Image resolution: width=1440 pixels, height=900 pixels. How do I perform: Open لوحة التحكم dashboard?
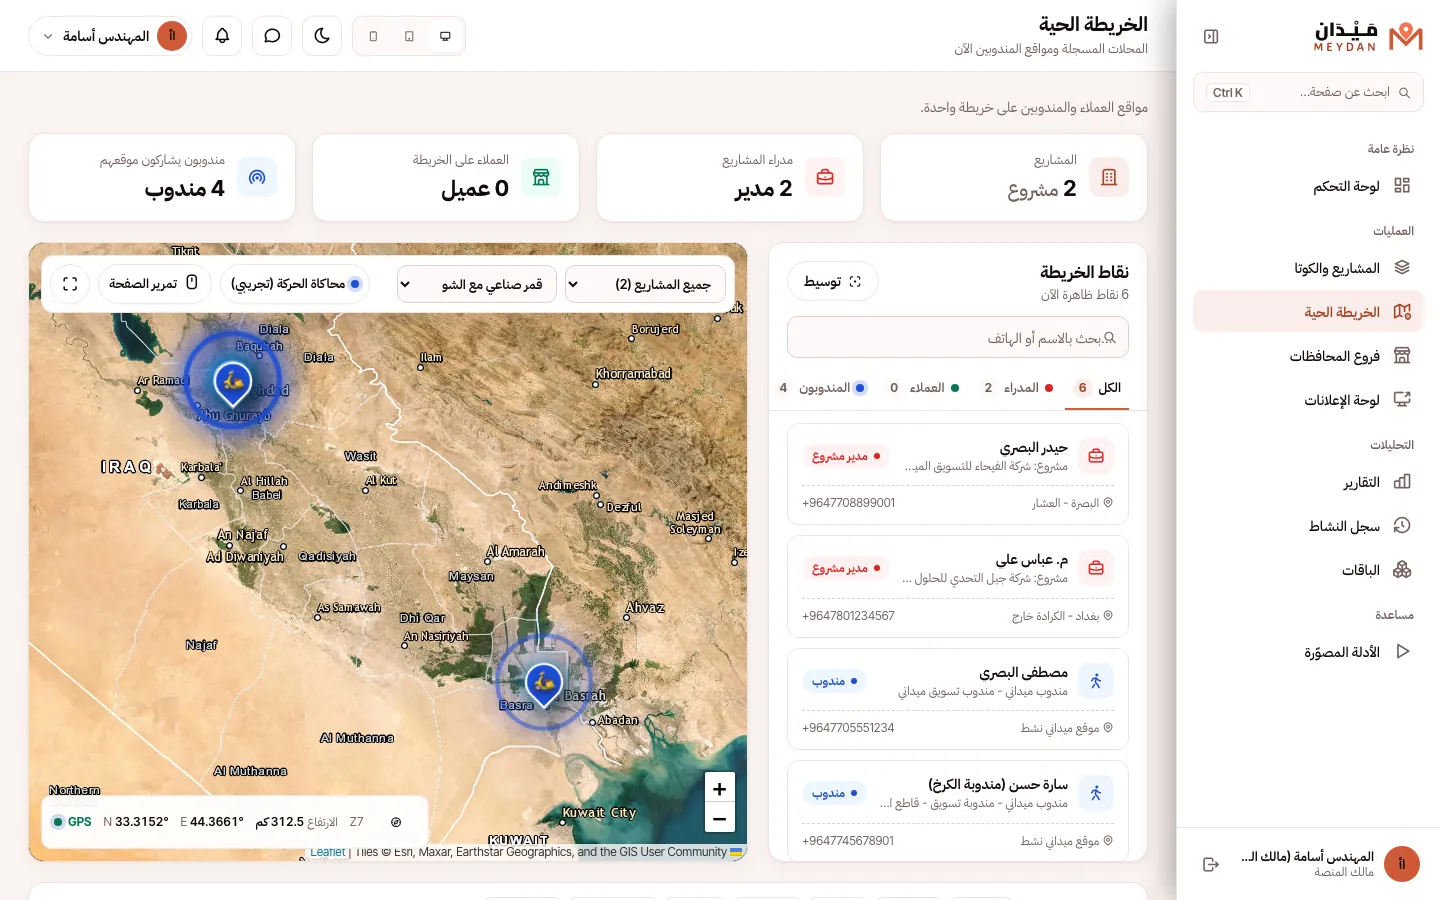point(1308,186)
